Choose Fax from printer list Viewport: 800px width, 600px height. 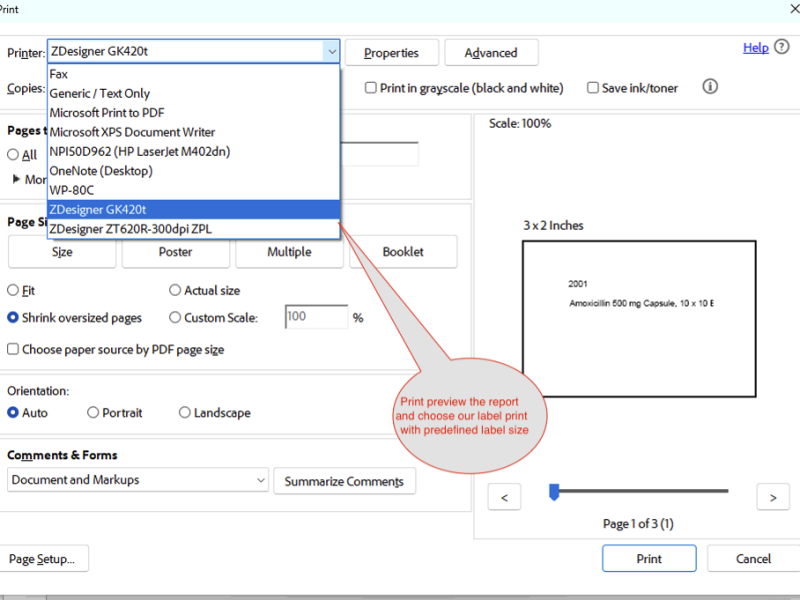point(193,74)
